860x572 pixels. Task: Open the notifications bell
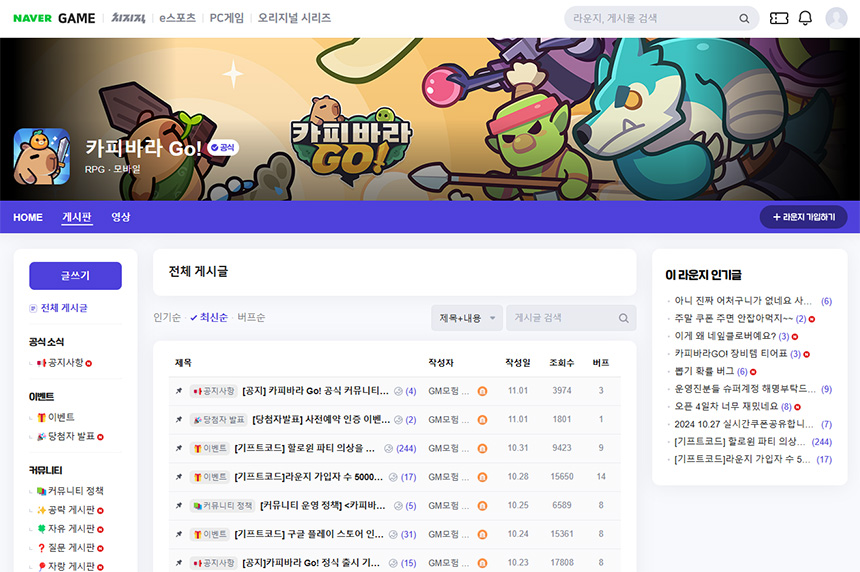coord(805,18)
